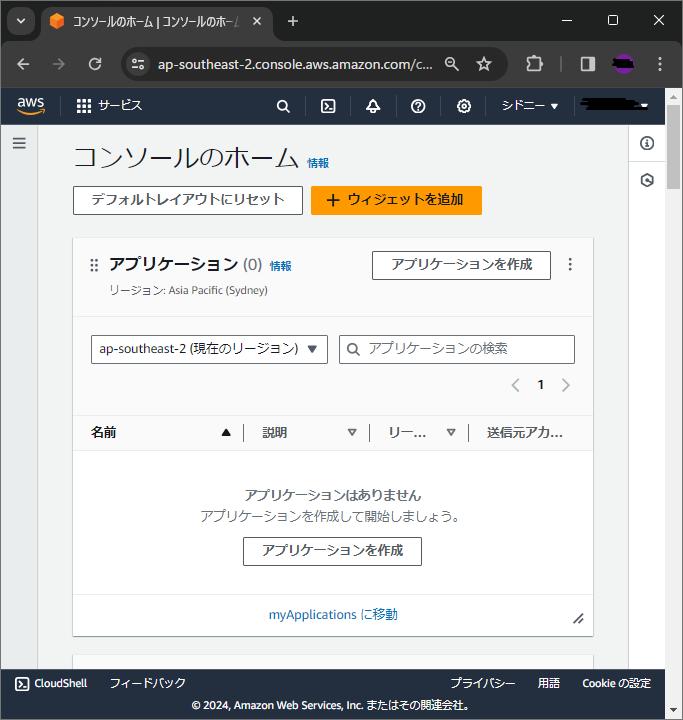The width and height of the screenshot is (683, 720).
Task: Launch CloudShell from the navbar terminal icon
Action: point(328,106)
